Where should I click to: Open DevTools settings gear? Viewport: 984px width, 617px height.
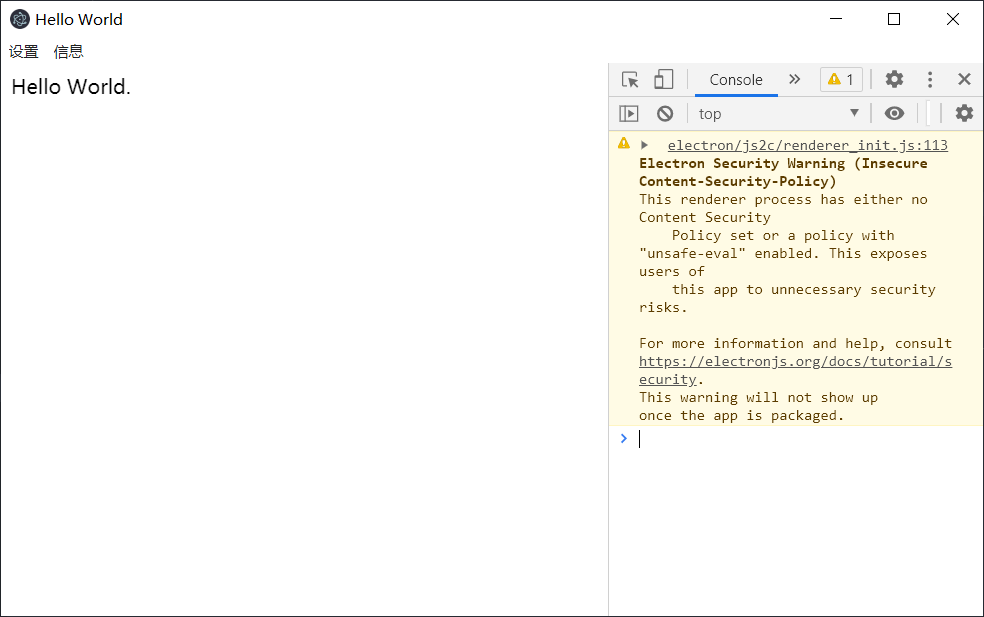(x=894, y=79)
